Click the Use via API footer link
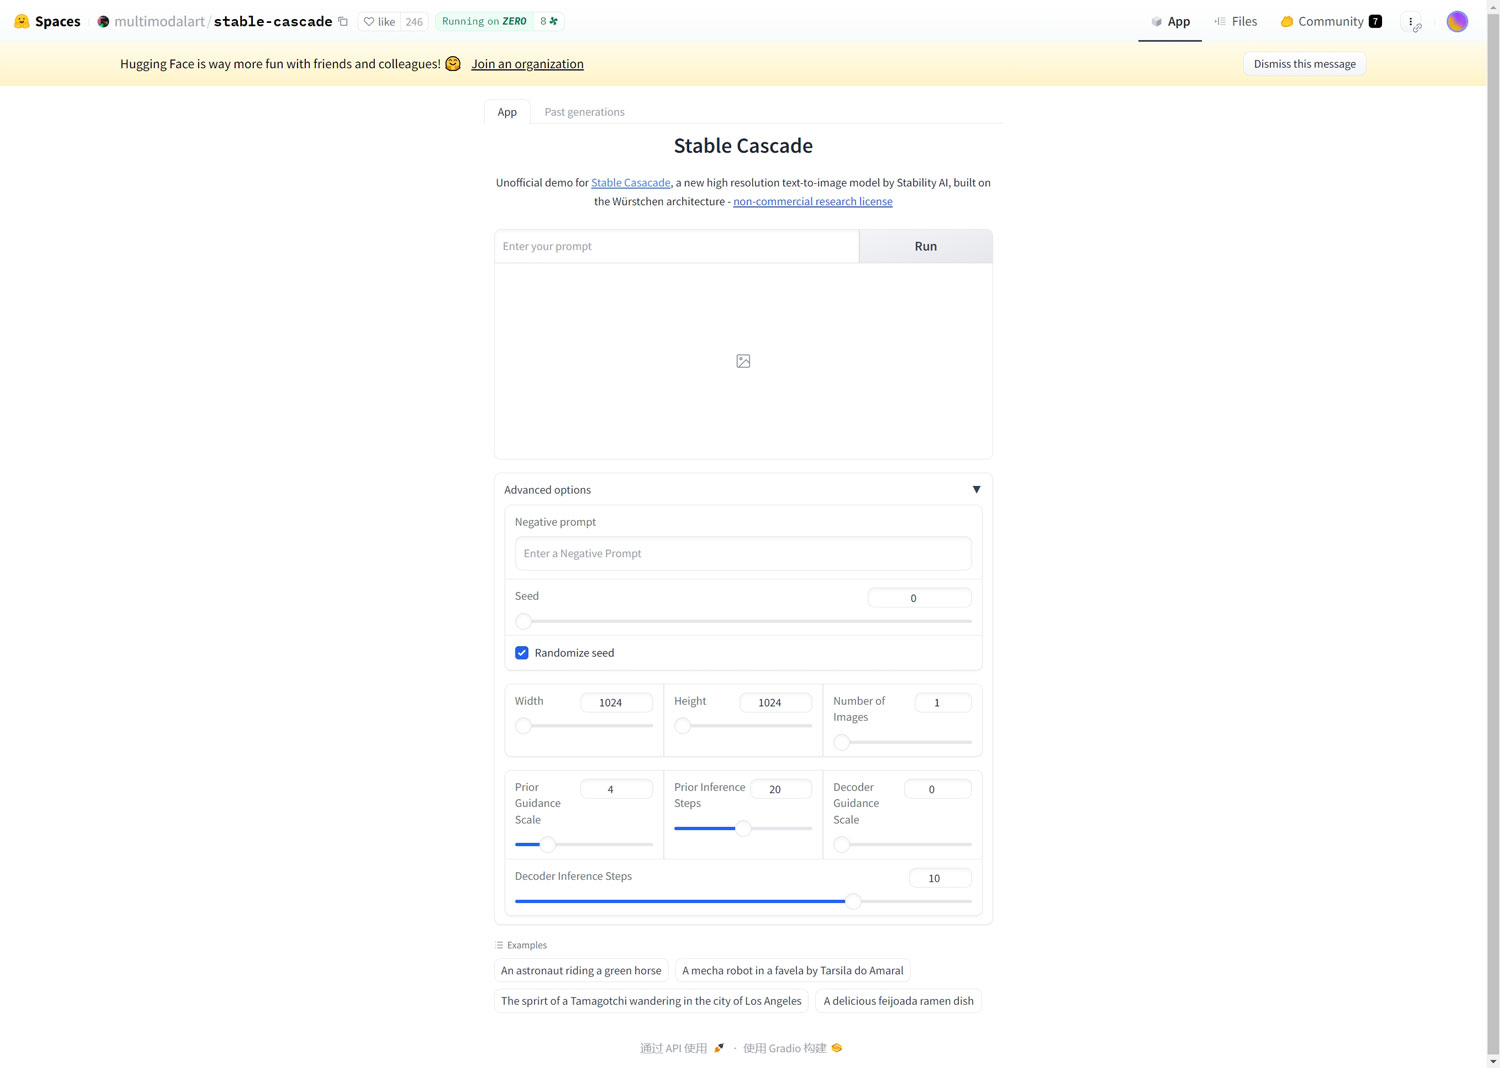The width and height of the screenshot is (1500, 1068). pos(682,1048)
